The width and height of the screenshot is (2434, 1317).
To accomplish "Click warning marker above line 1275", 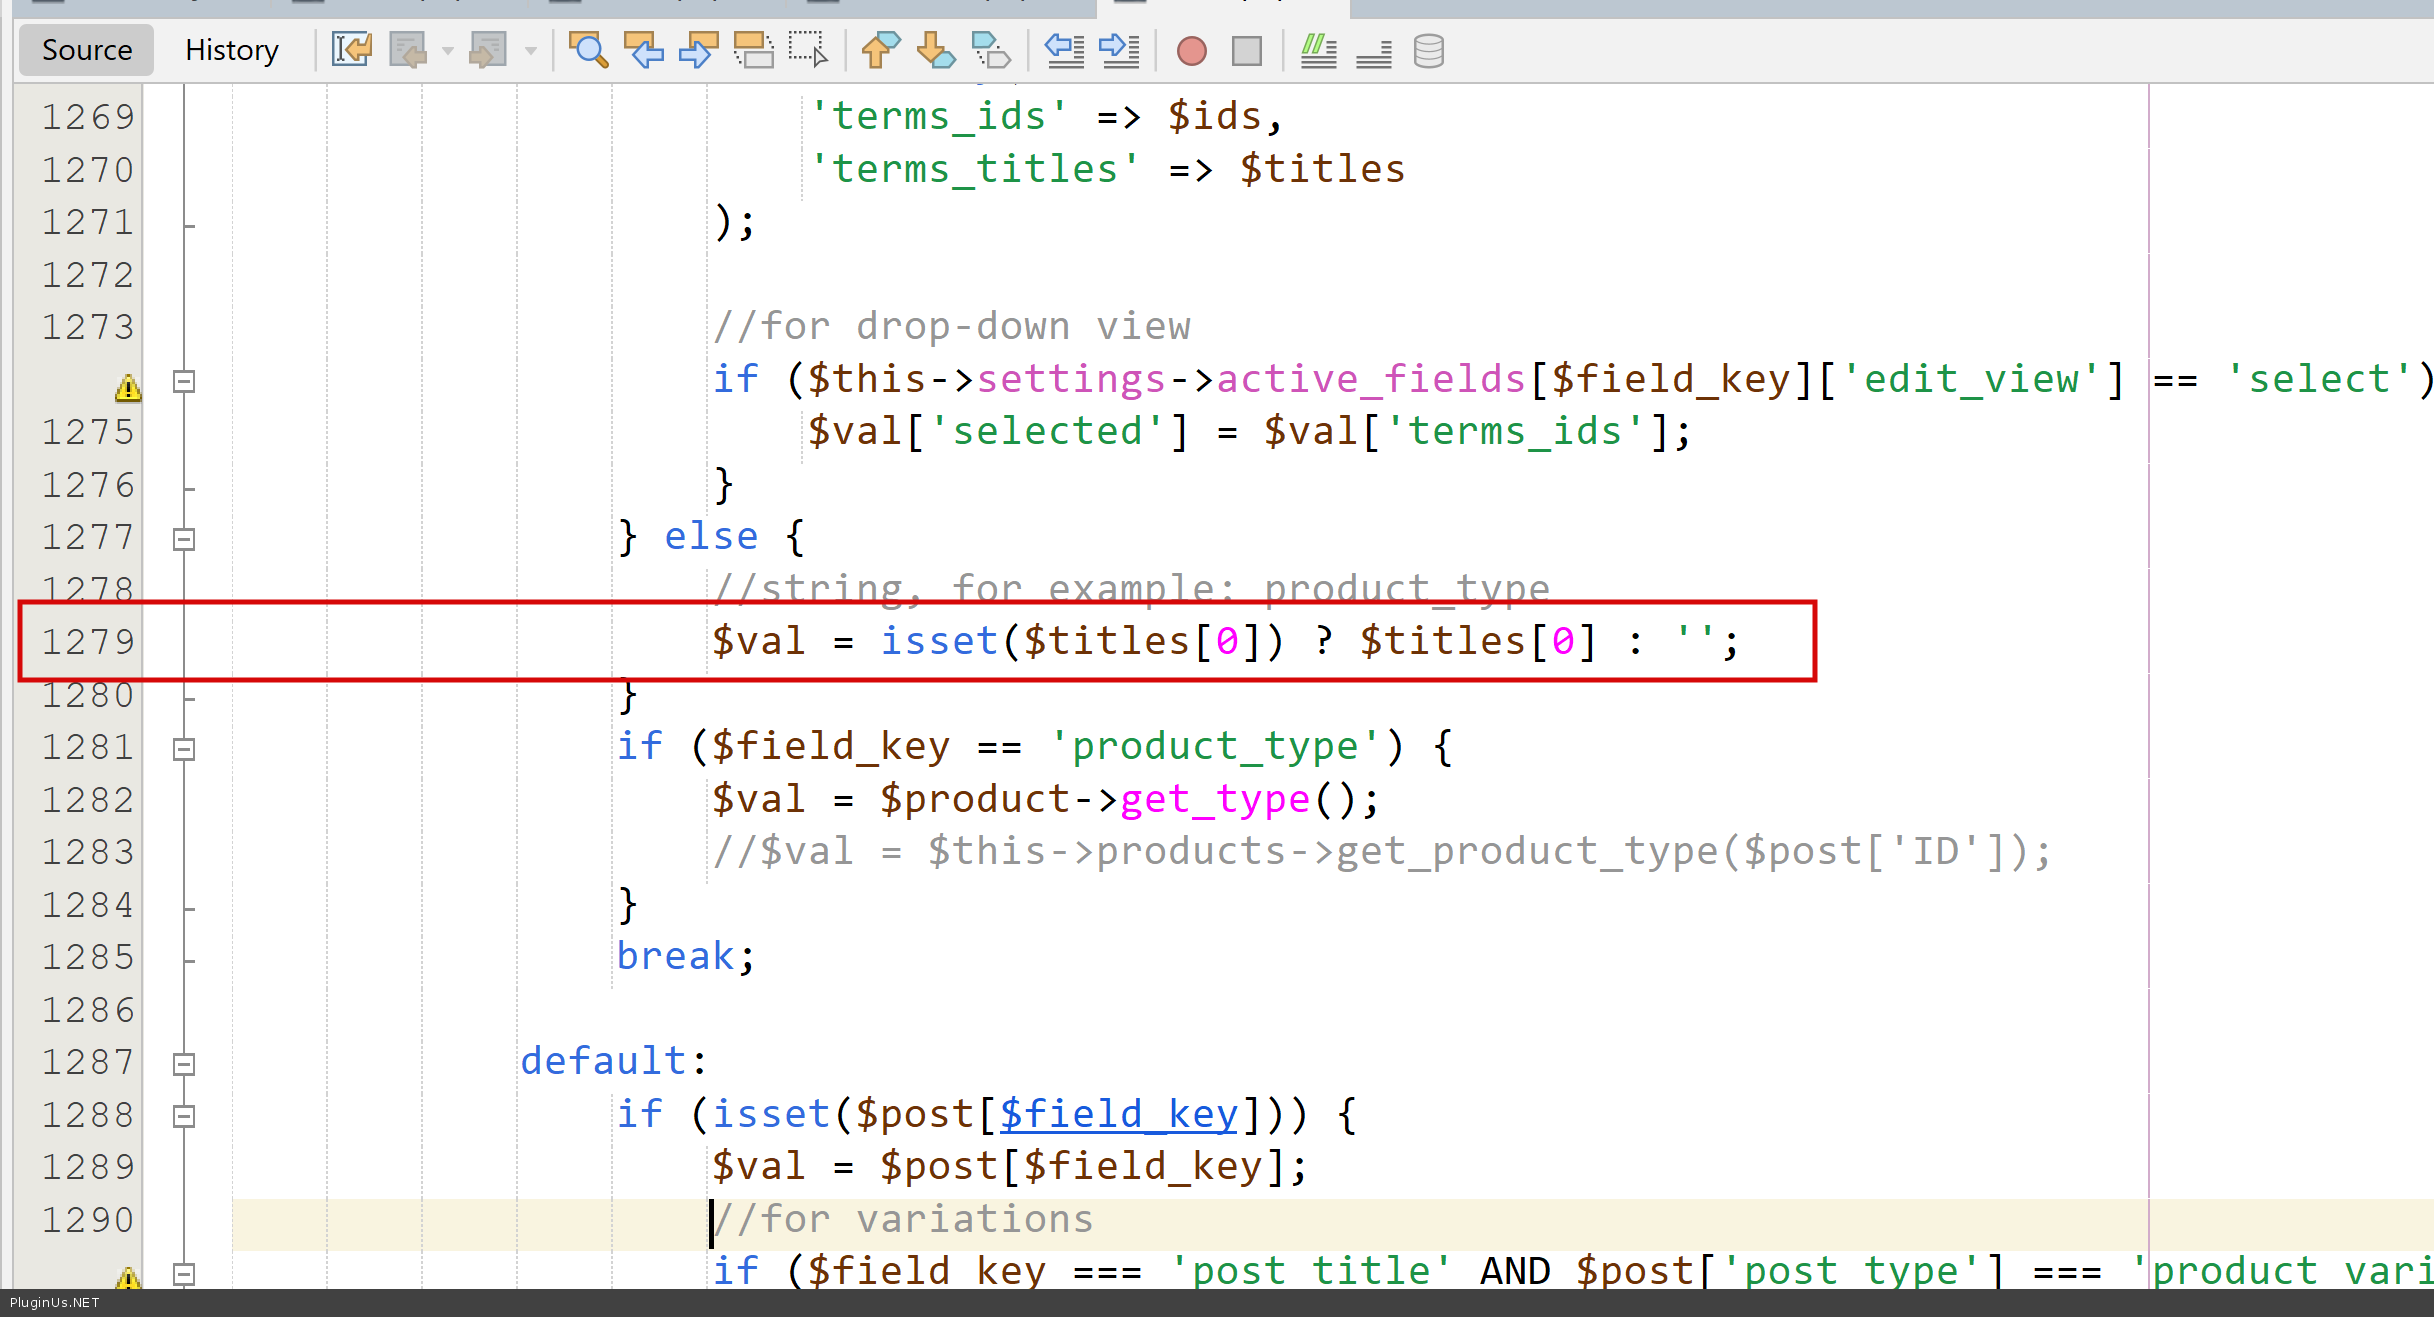I will pyautogui.click(x=128, y=387).
